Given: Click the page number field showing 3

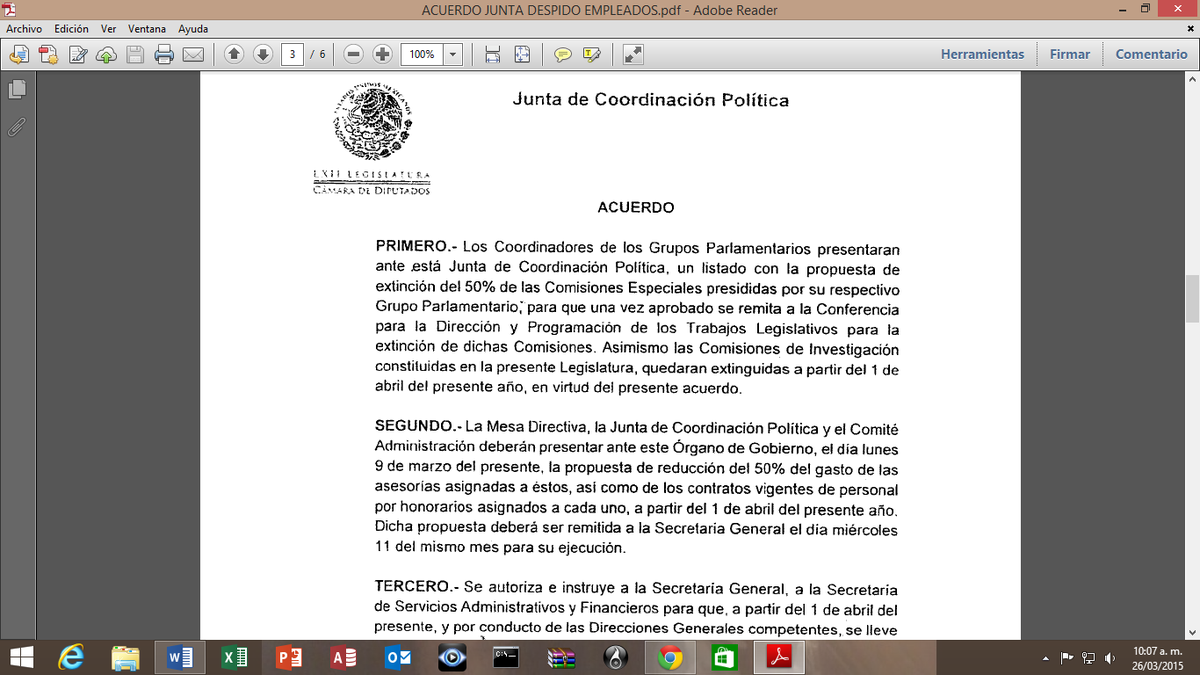Looking at the screenshot, I should click(291, 54).
